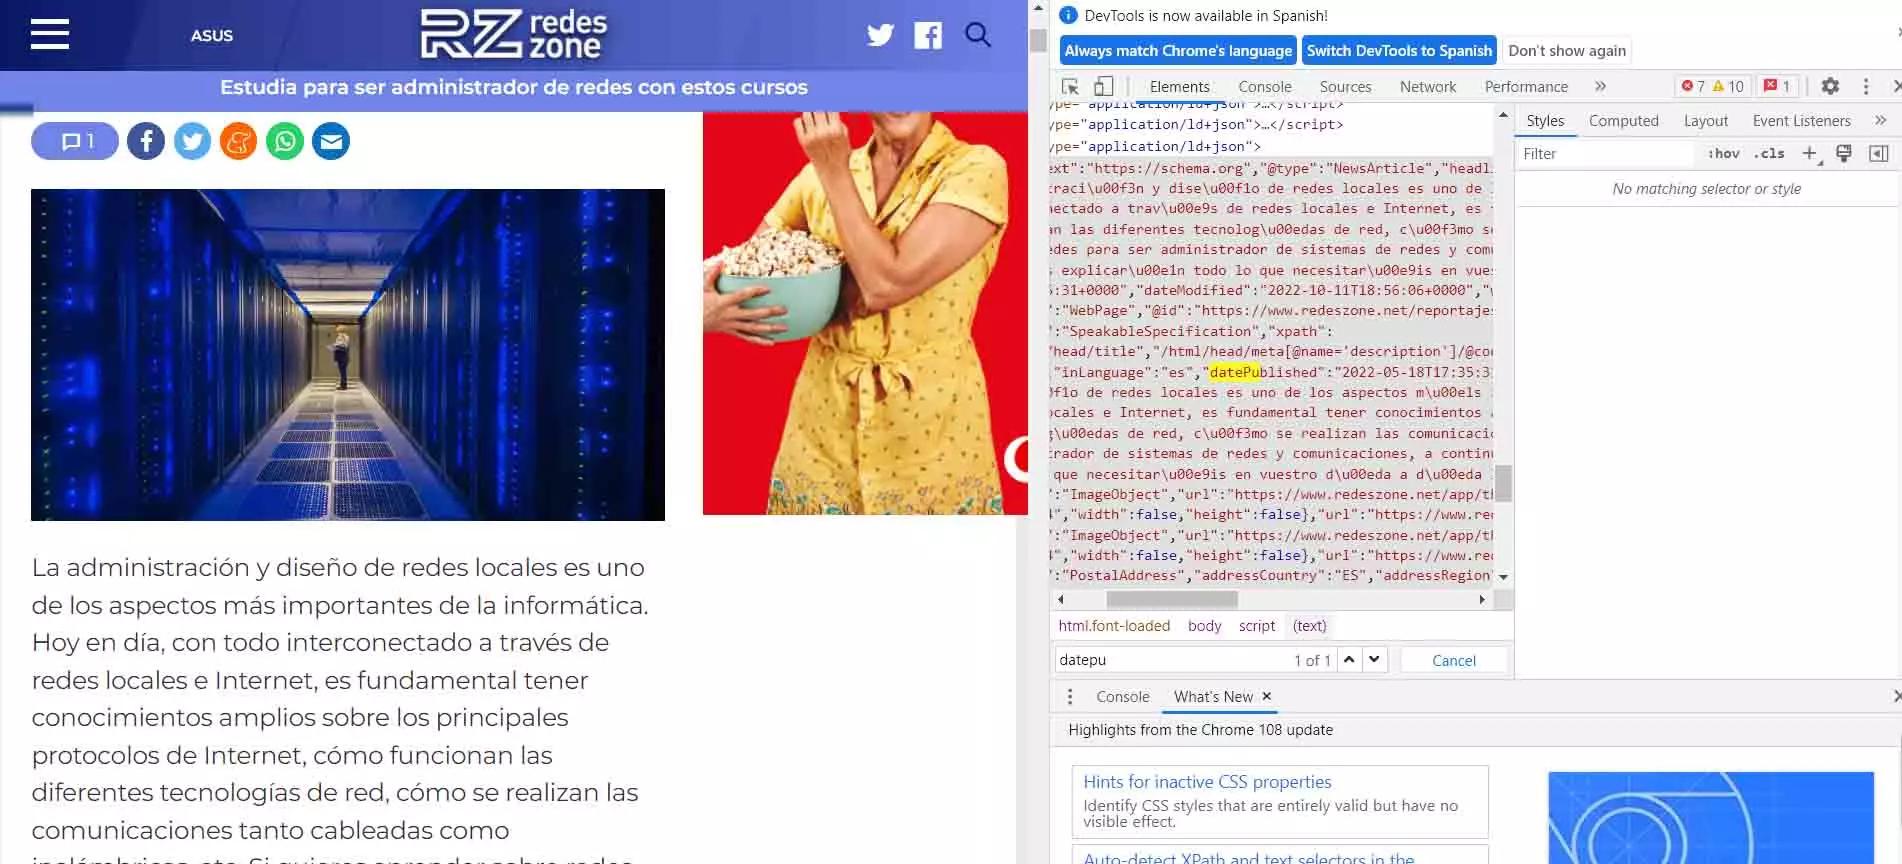Image resolution: width=1902 pixels, height=864 pixels.
Task: Select the Computed sidebar tab
Action: 1623,120
